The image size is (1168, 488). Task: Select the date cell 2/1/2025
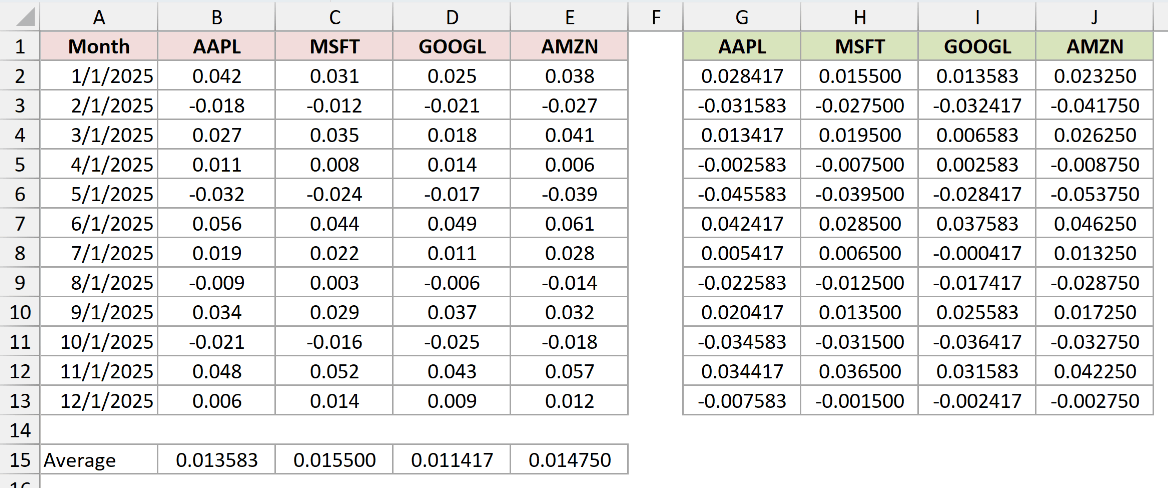(98, 106)
